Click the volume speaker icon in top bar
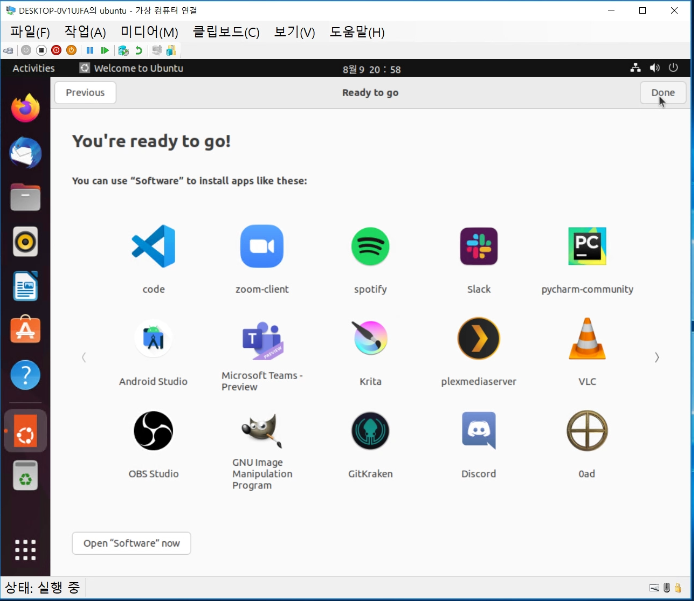 (655, 68)
